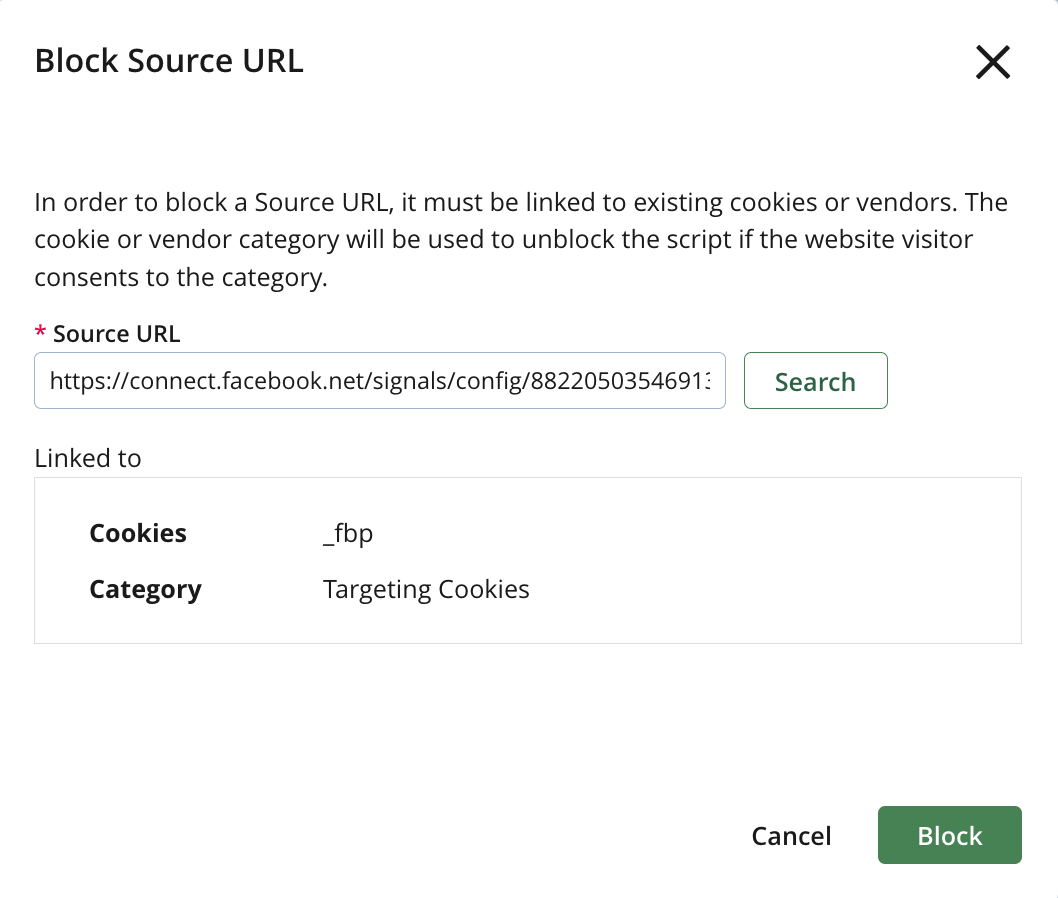Click the _fbp cookie value
Image resolution: width=1058 pixels, height=898 pixels.
click(347, 533)
